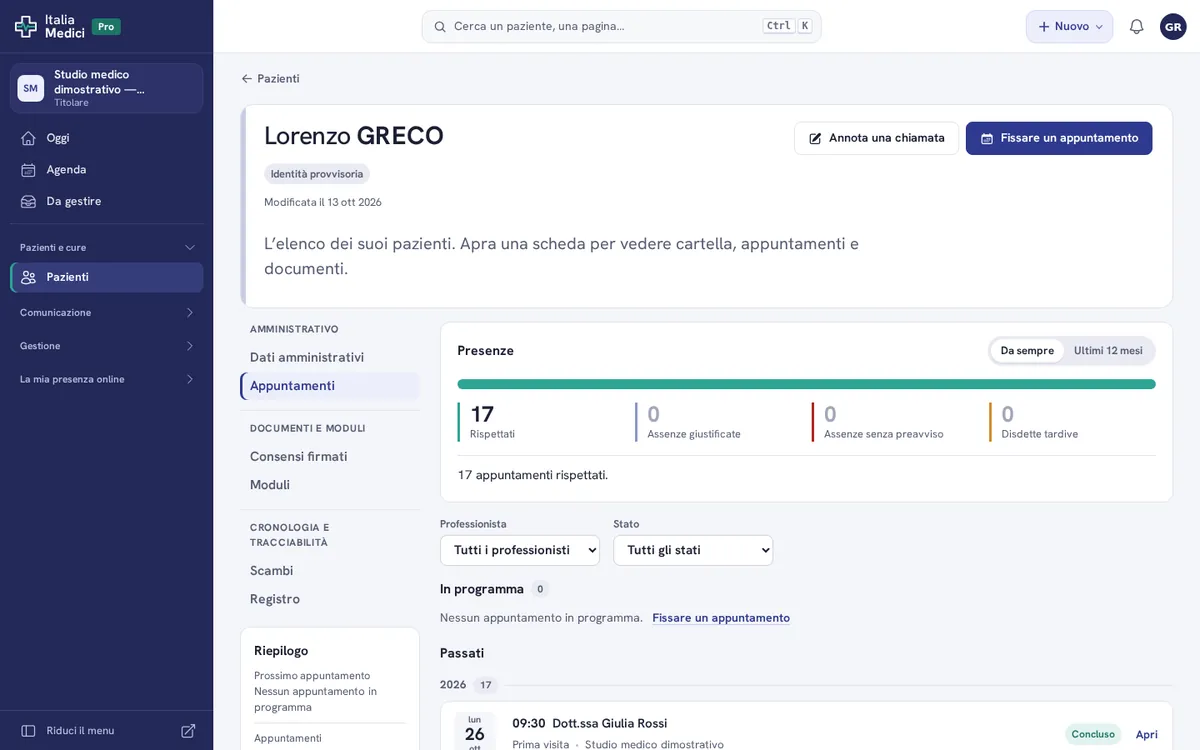Select the Pazienti people icon
Viewport: 1200px width, 750px height.
pyautogui.click(x=28, y=277)
